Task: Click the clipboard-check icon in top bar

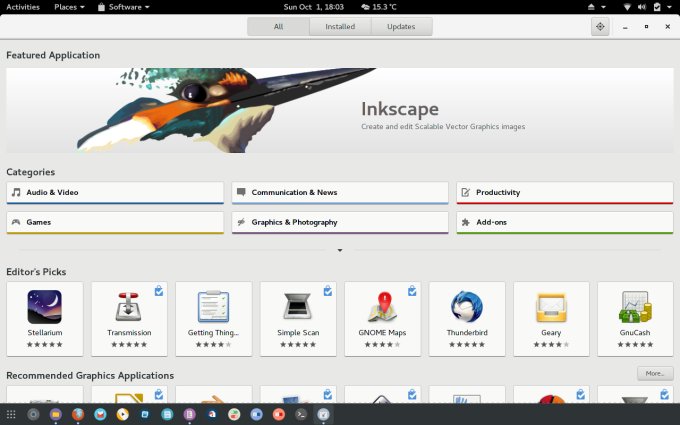Action: tap(657, 7)
